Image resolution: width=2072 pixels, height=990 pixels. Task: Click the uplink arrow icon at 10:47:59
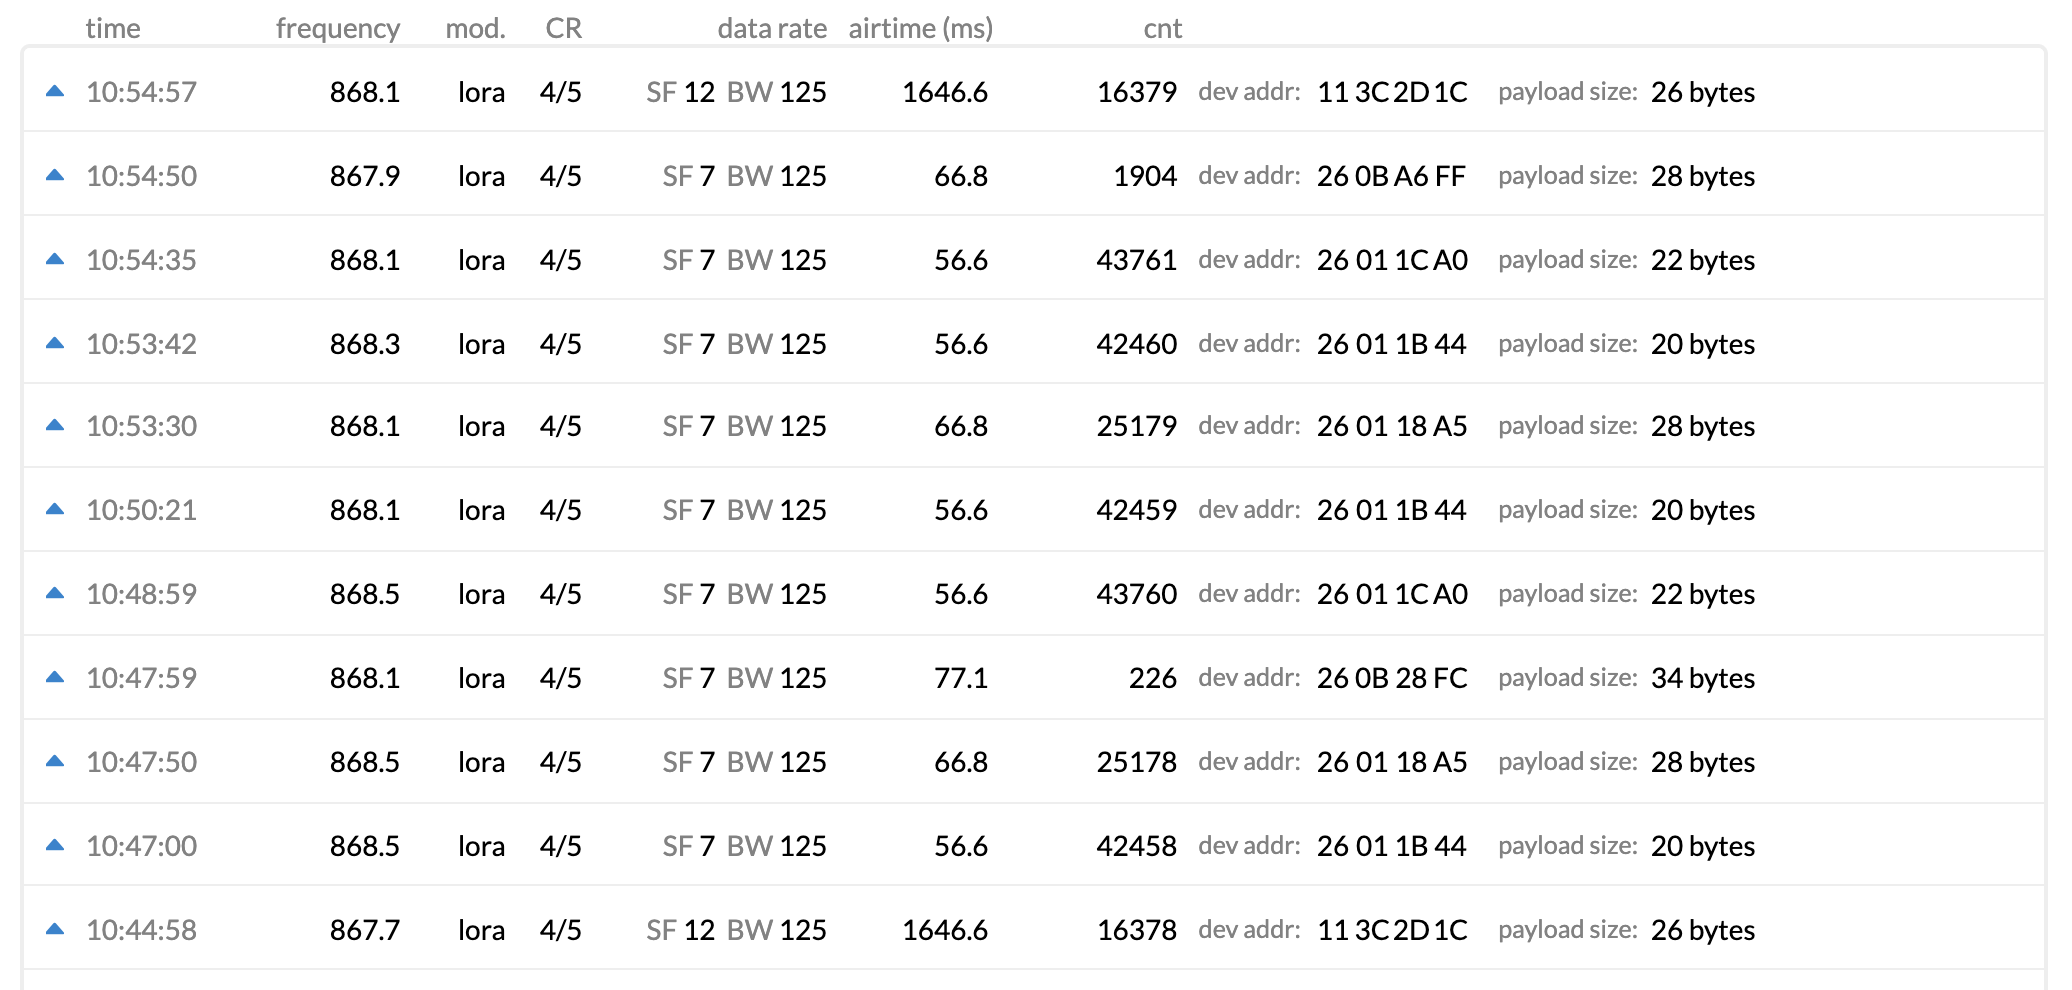pos(55,677)
